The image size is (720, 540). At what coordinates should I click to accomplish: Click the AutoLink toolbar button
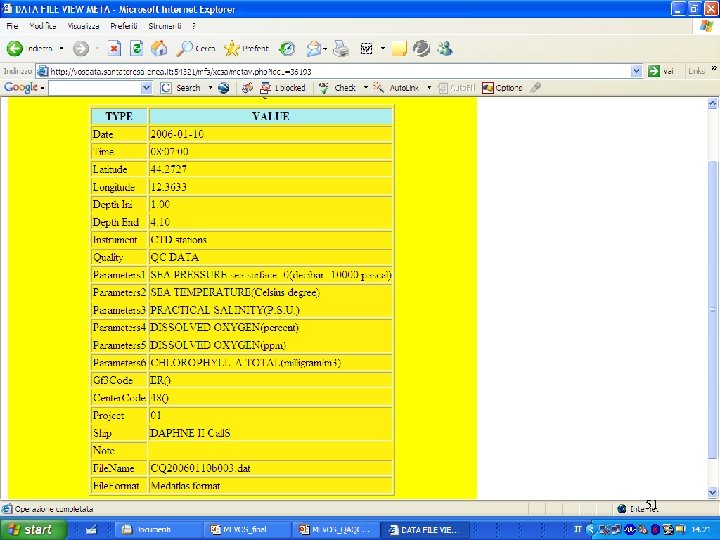click(397, 88)
